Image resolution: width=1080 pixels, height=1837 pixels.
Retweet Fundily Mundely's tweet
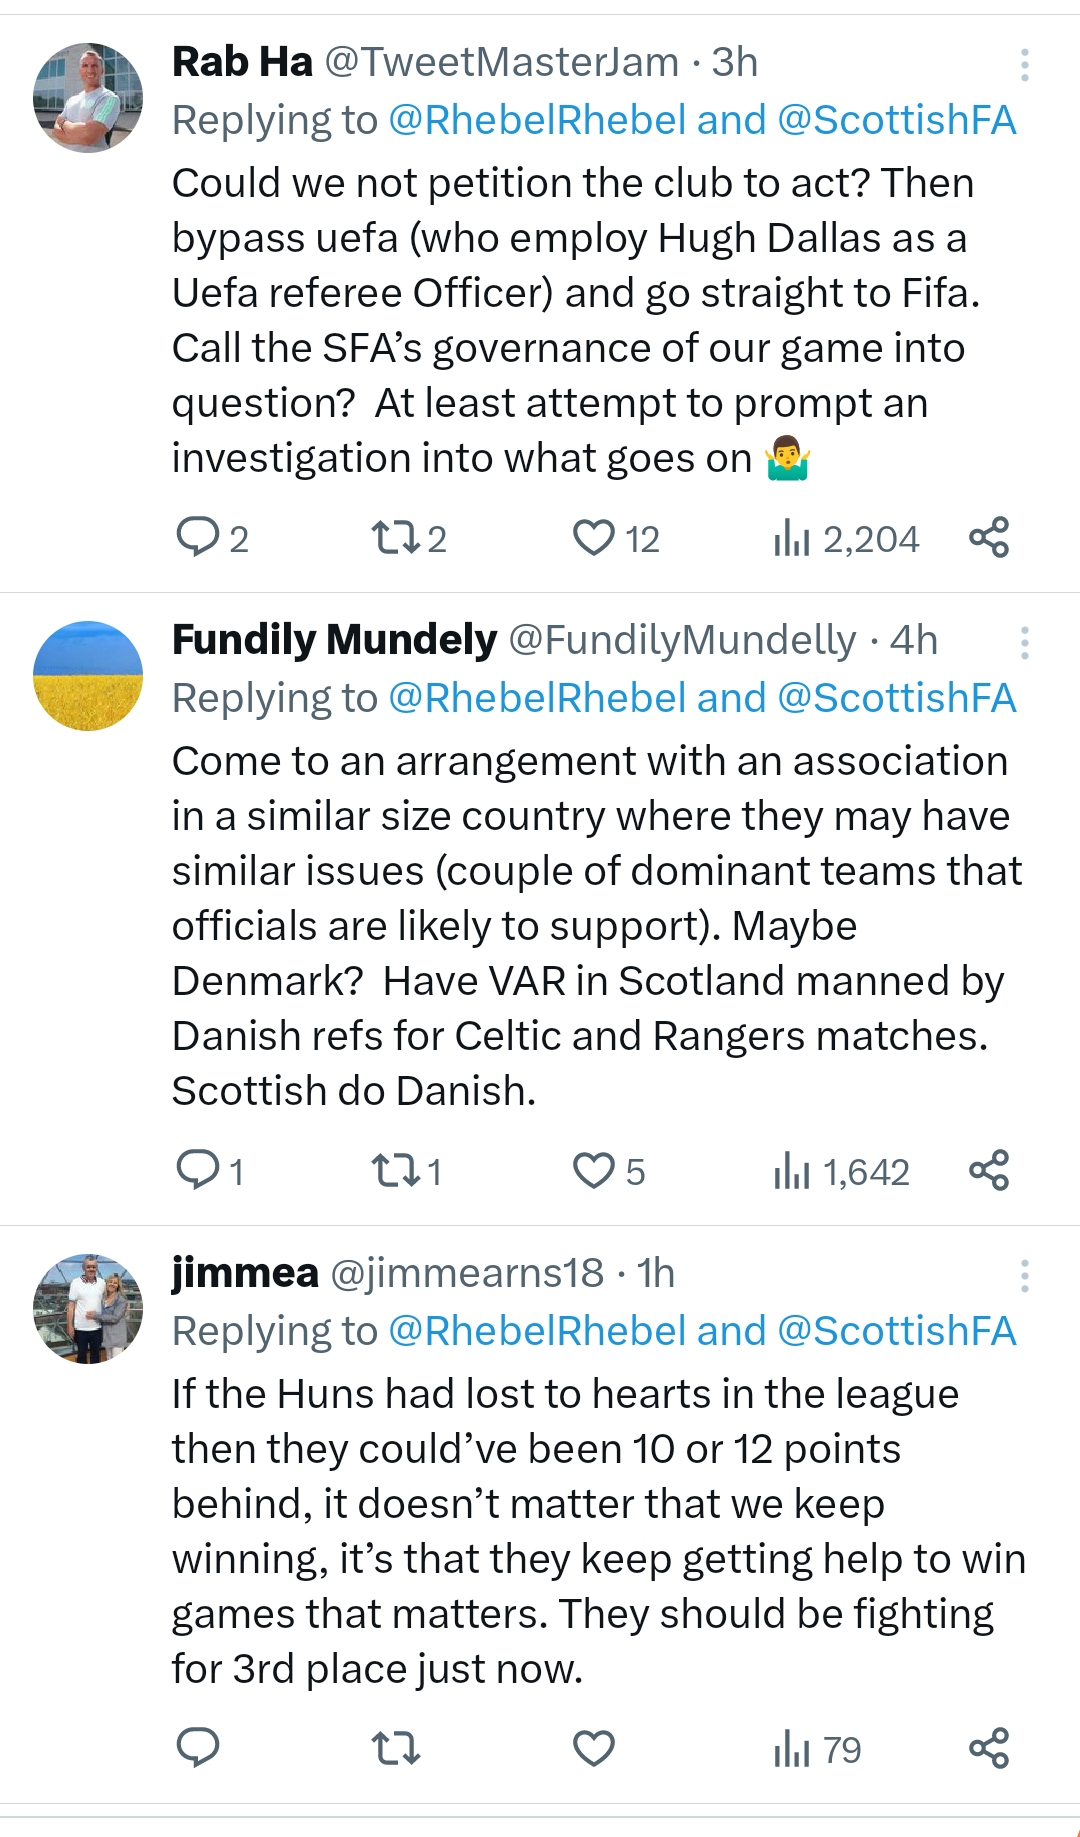395,1170
